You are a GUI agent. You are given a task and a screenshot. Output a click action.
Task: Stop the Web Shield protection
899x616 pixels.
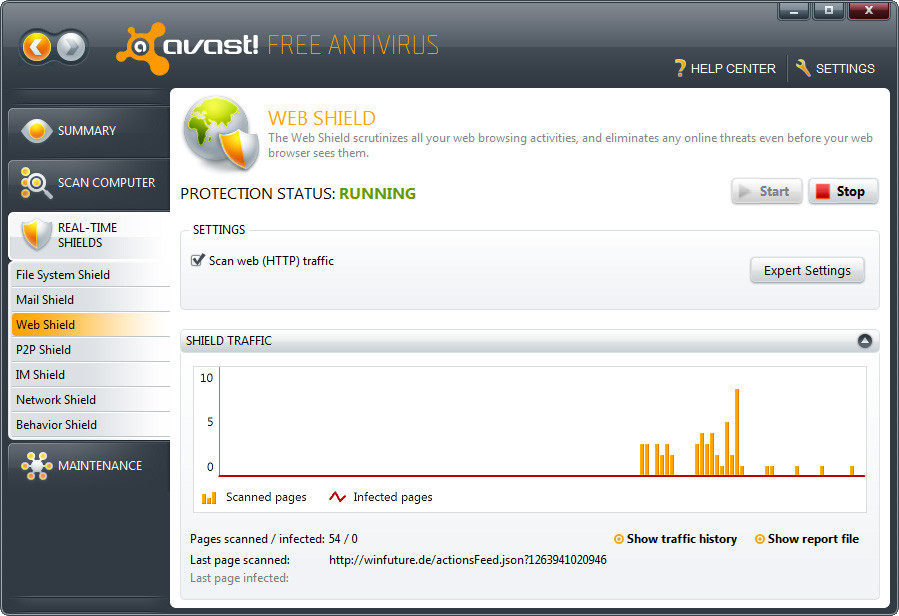(x=843, y=192)
